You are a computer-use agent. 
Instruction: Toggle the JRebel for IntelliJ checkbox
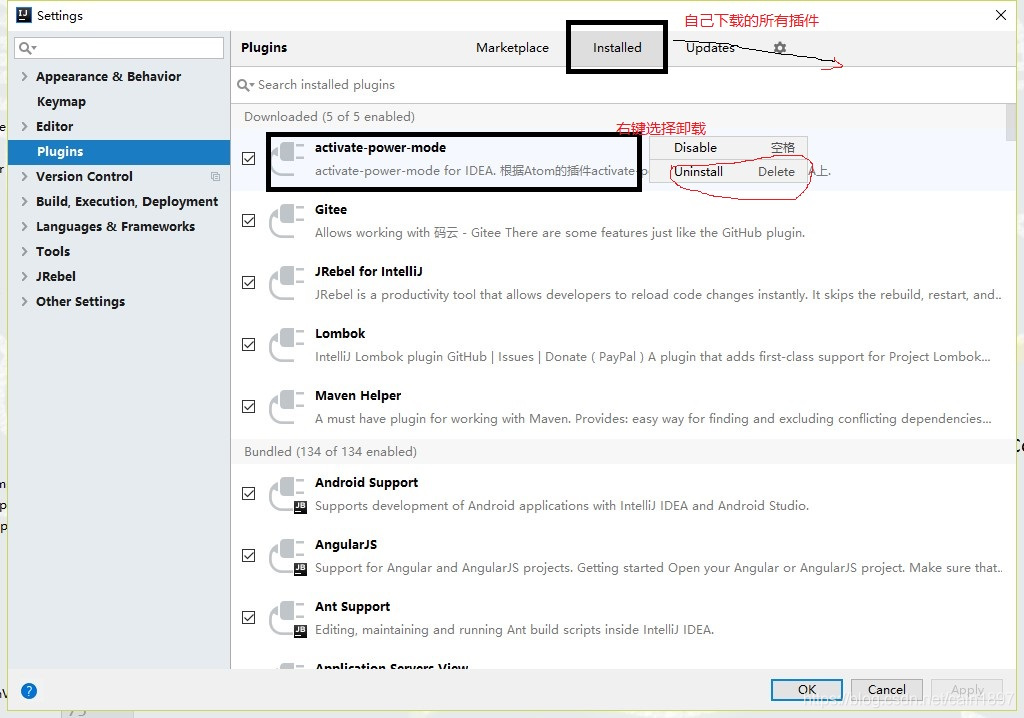click(x=249, y=283)
